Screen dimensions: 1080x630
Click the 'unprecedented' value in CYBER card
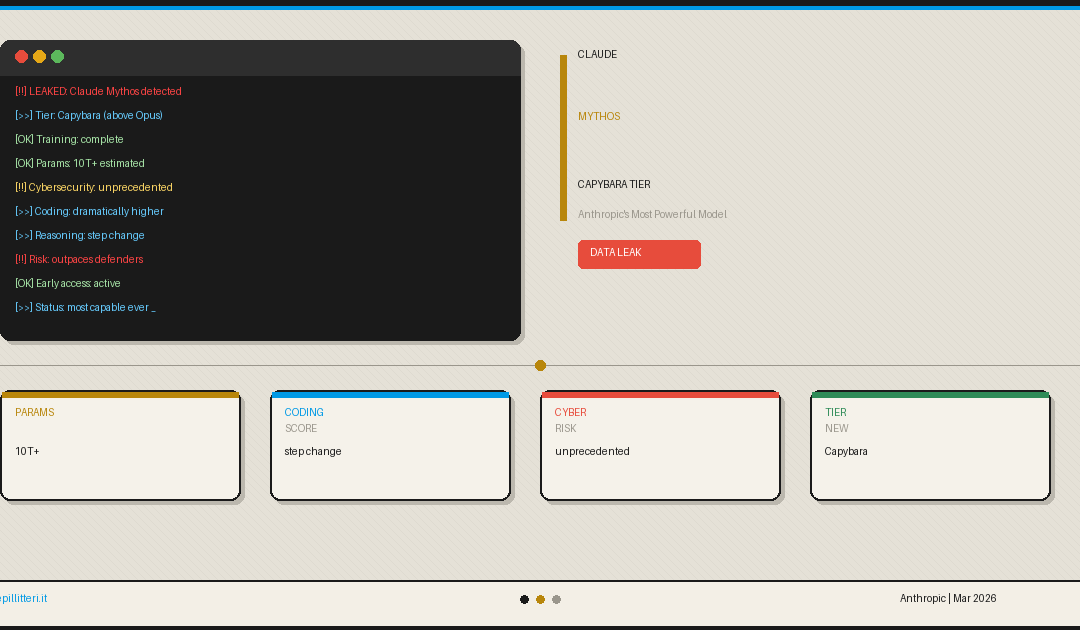point(592,452)
